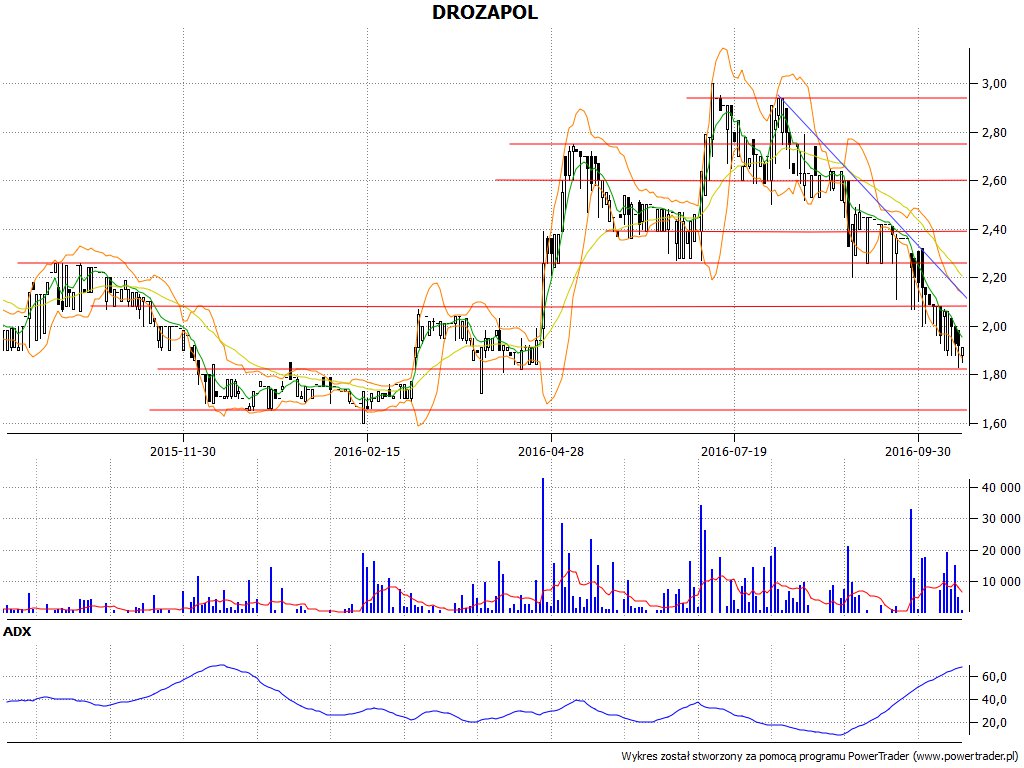Screen dimensions: 1024x768
Task: Select the 2016-09-30 date label
Action: [918, 451]
